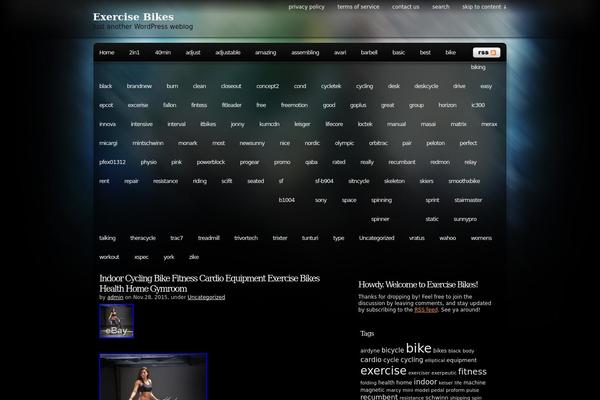Click the admin author link
The height and width of the screenshot is (400, 600).
115,297
